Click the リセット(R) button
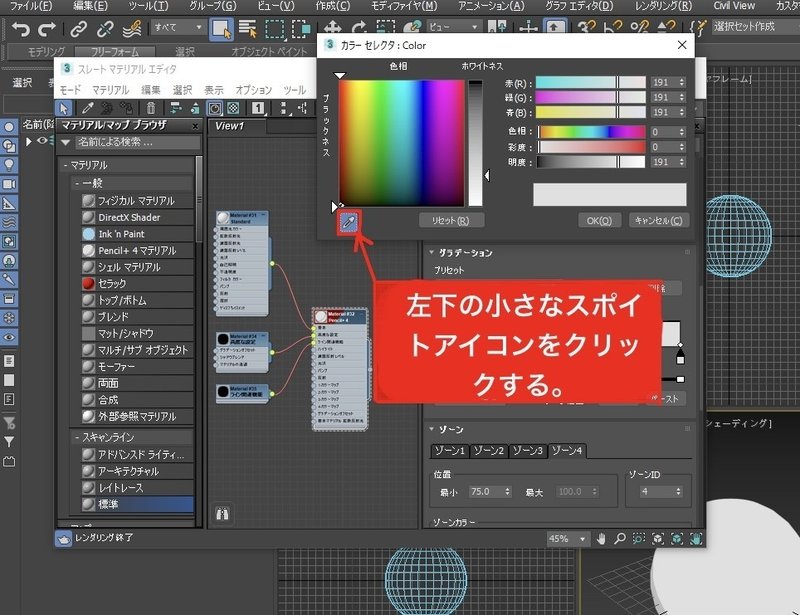The image size is (800, 615). (451, 220)
